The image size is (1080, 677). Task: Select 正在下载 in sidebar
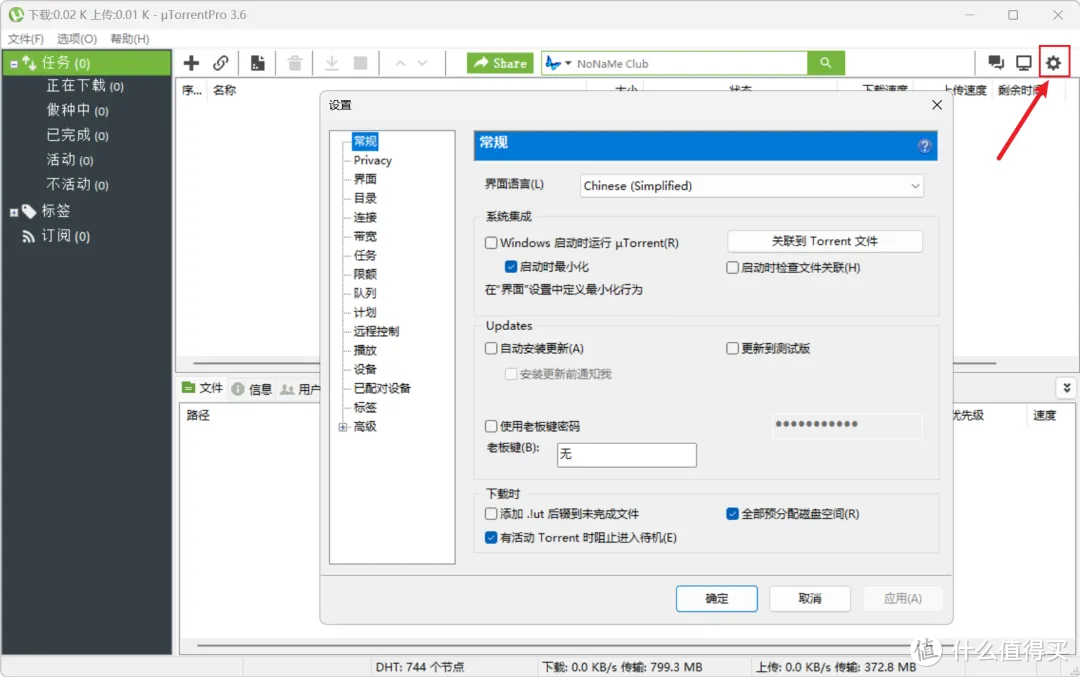(x=85, y=86)
